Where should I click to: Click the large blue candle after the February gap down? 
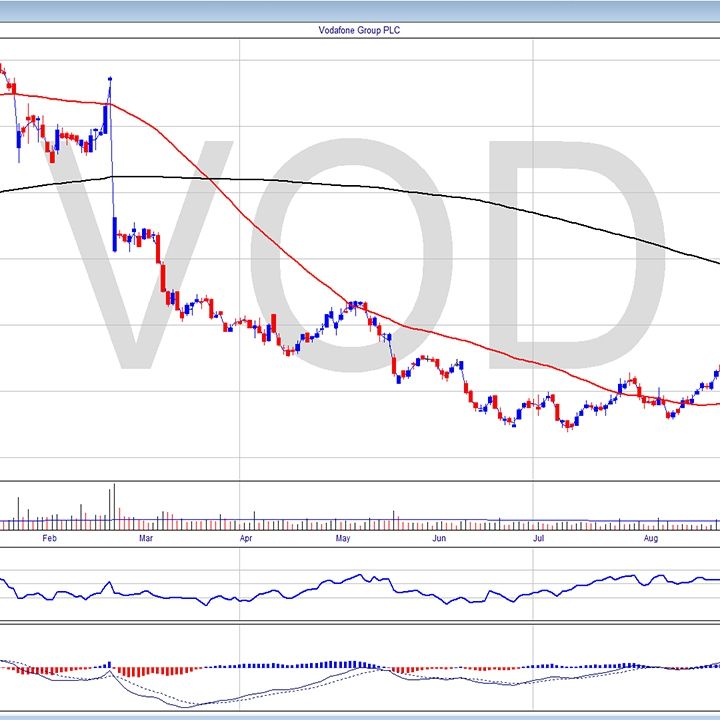(115, 233)
